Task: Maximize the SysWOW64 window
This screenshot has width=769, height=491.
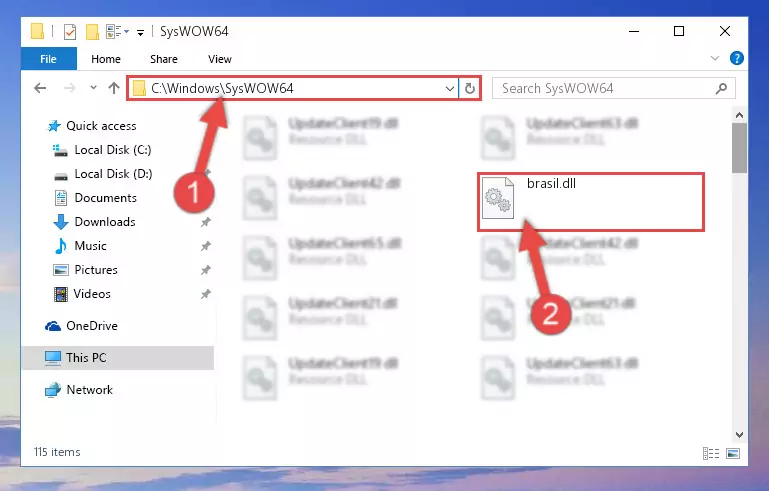Action: (679, 31)
